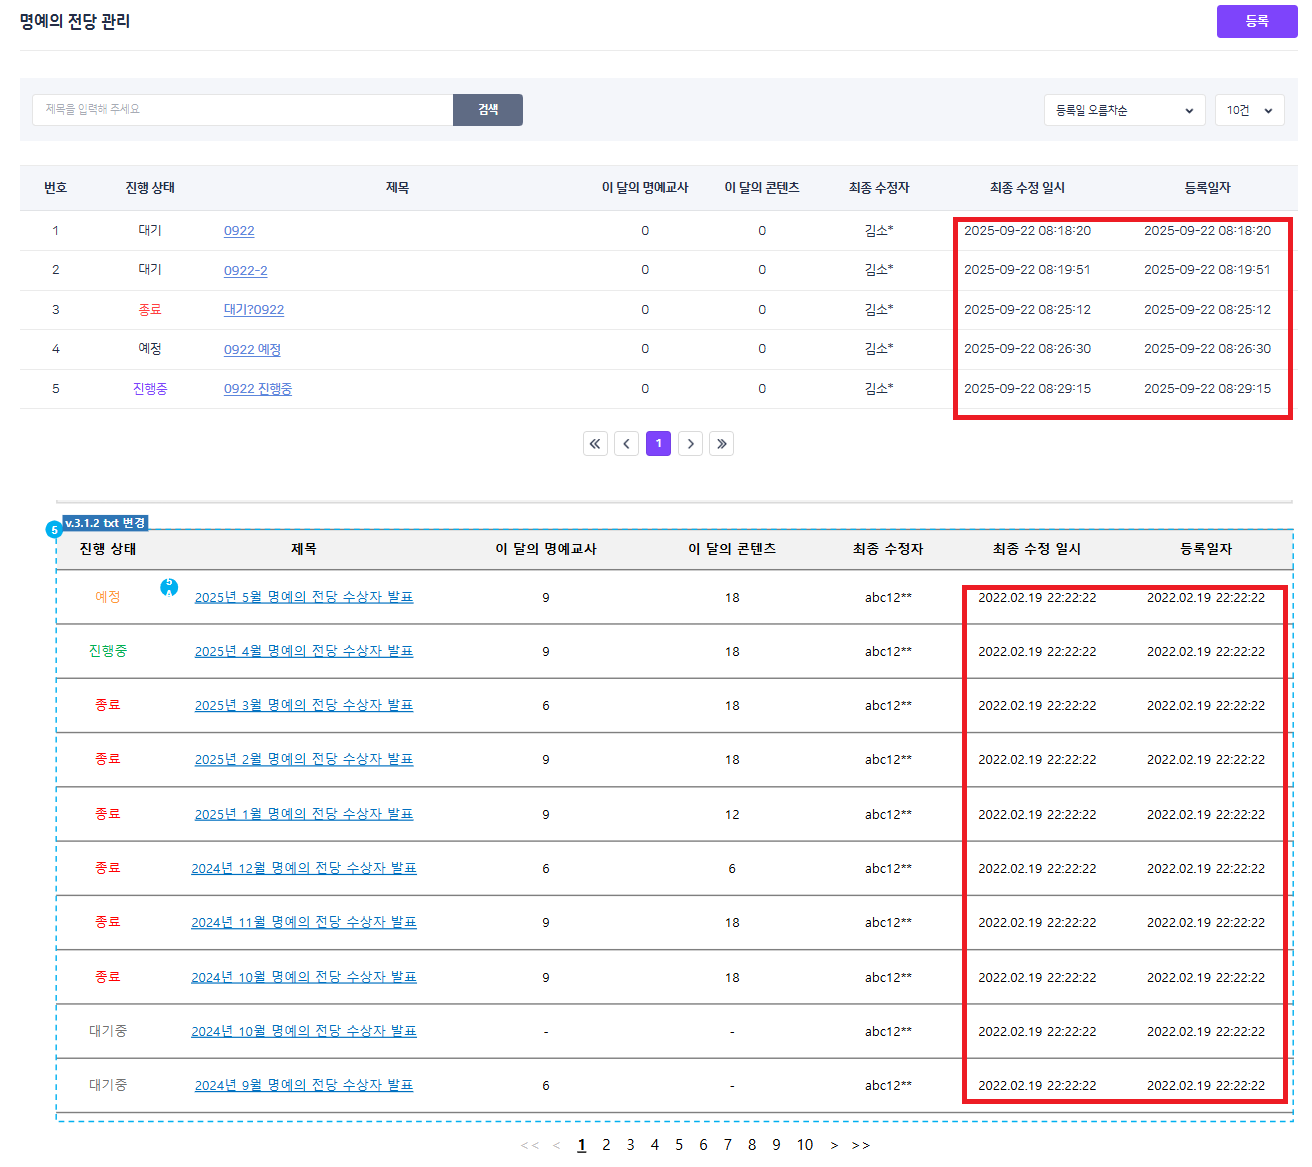1312x1167 pixels.
Task: Click the purple 등록 button
Action: point(1256,21)
